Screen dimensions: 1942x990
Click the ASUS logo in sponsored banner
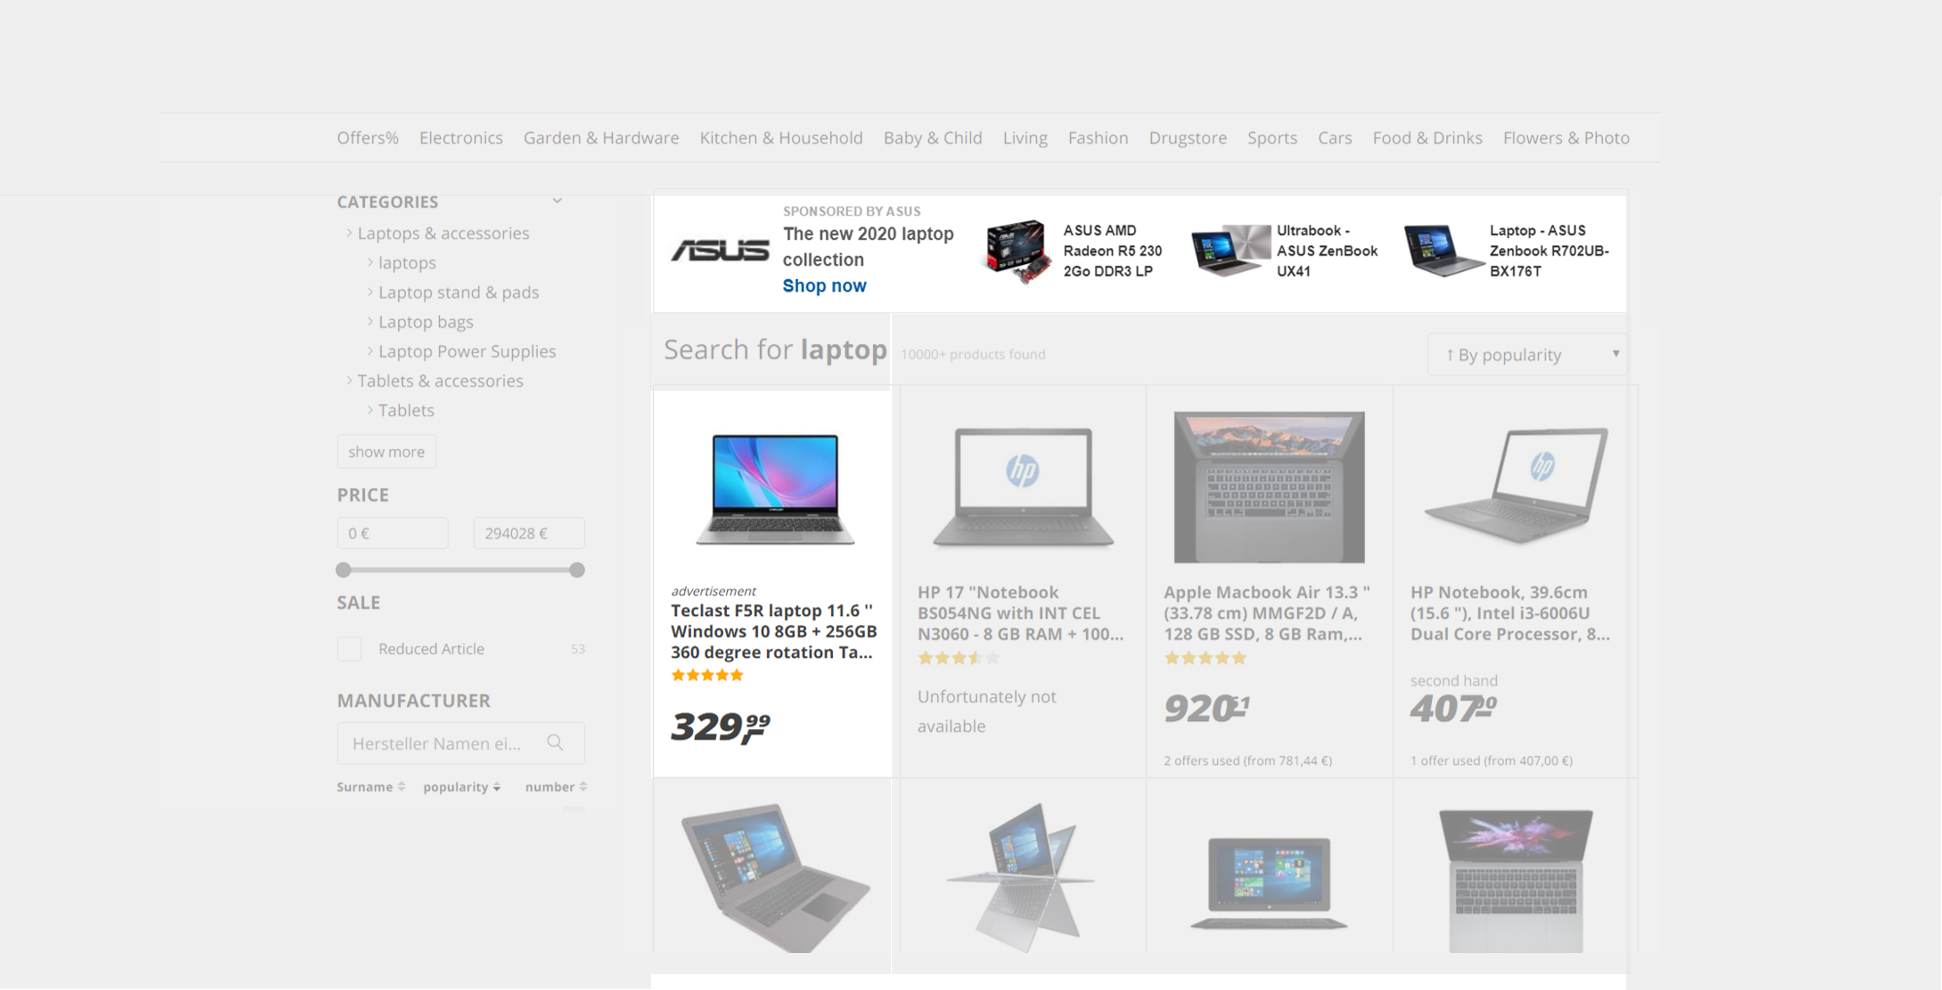720,250
